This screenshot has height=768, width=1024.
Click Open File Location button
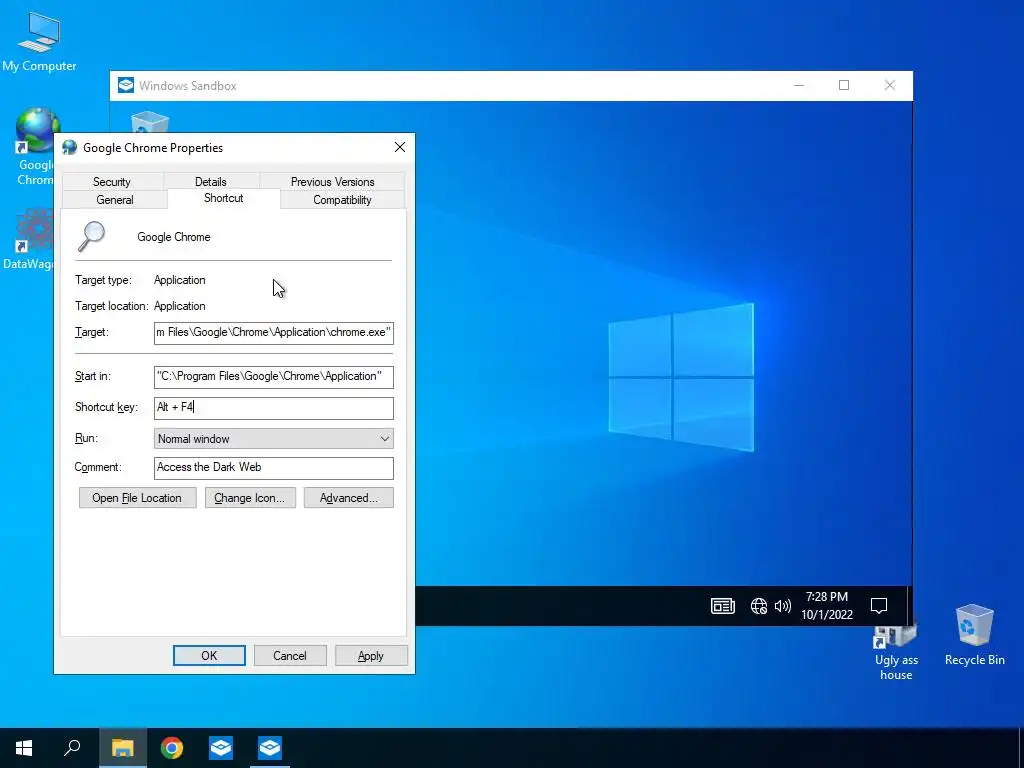point(137,498)
